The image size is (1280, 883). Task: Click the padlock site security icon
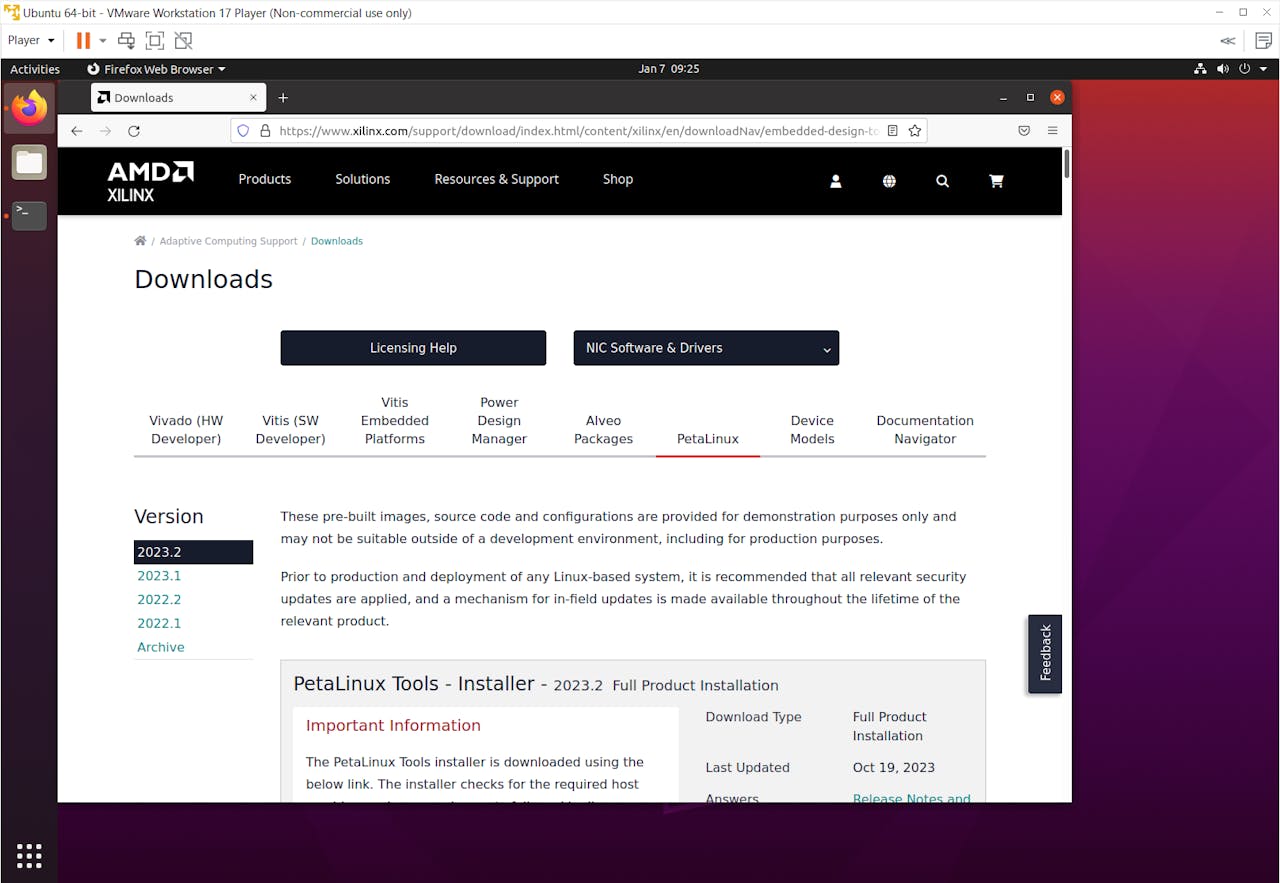click(265, 131)
